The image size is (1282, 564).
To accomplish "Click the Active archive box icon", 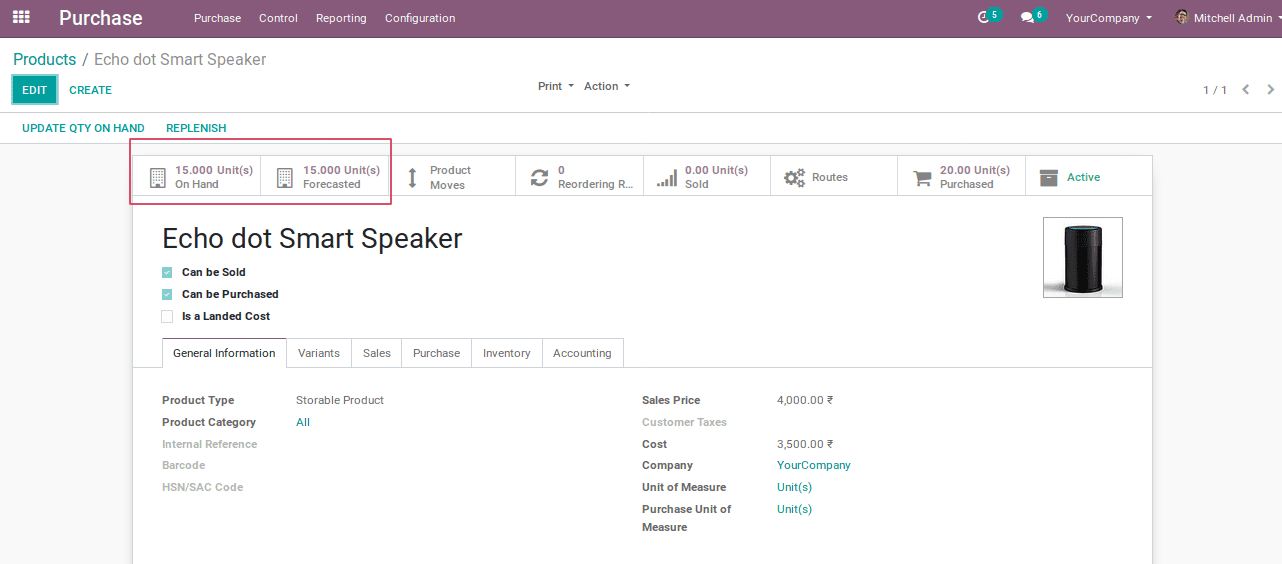I will pos(1049,178).
